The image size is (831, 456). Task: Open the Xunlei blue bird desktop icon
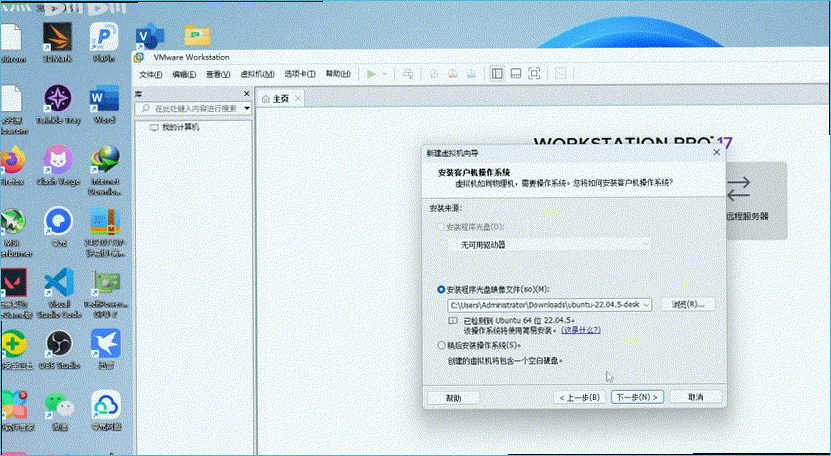point(105,350)
